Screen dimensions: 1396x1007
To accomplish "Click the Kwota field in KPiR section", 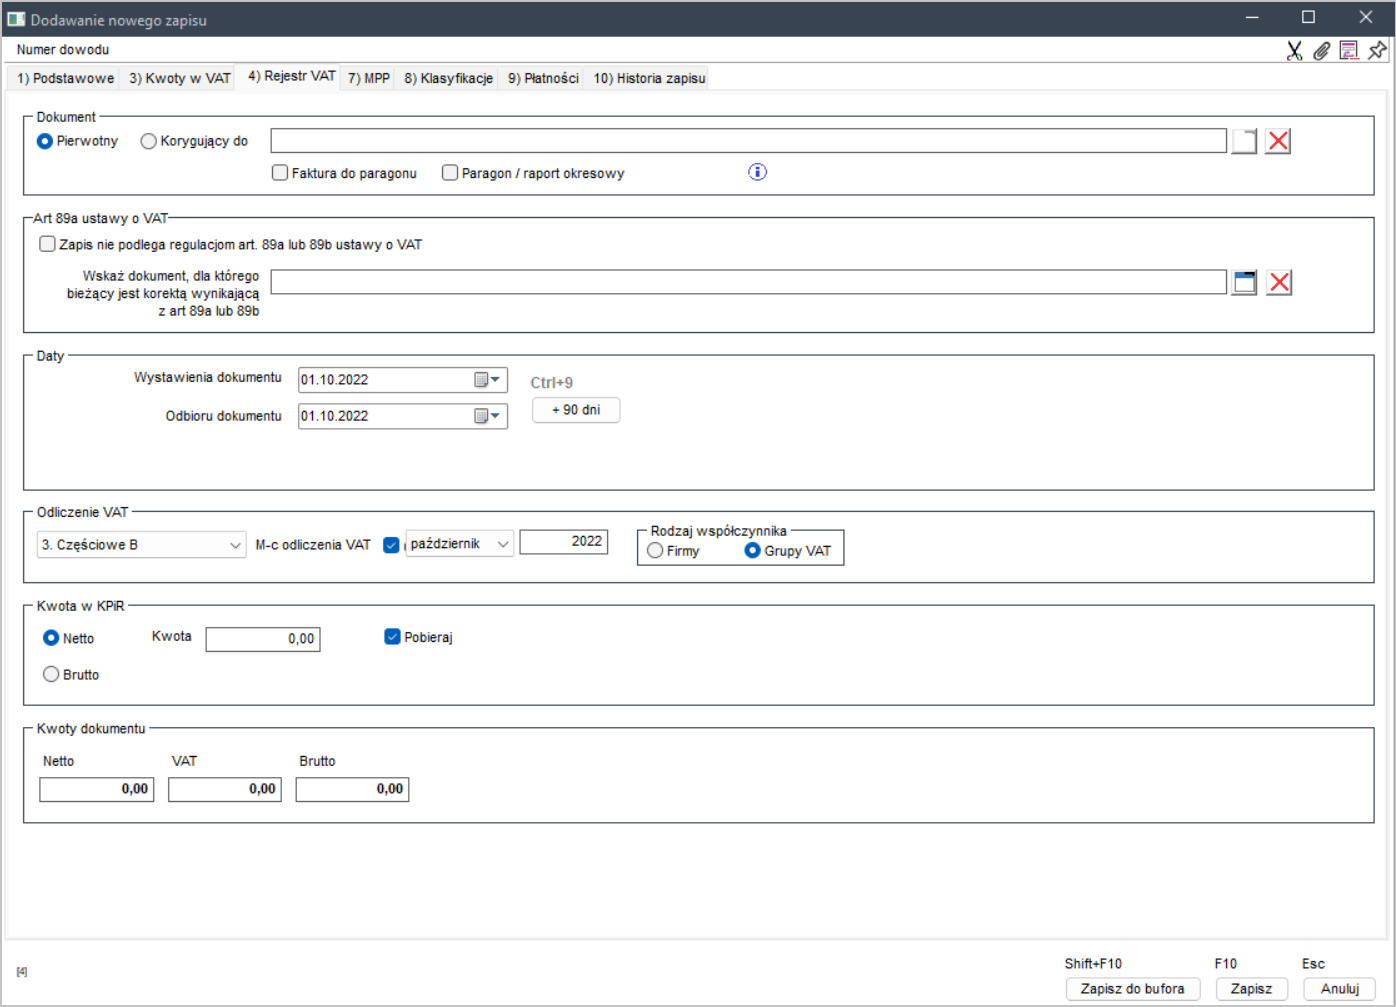I will coord(263,639).
